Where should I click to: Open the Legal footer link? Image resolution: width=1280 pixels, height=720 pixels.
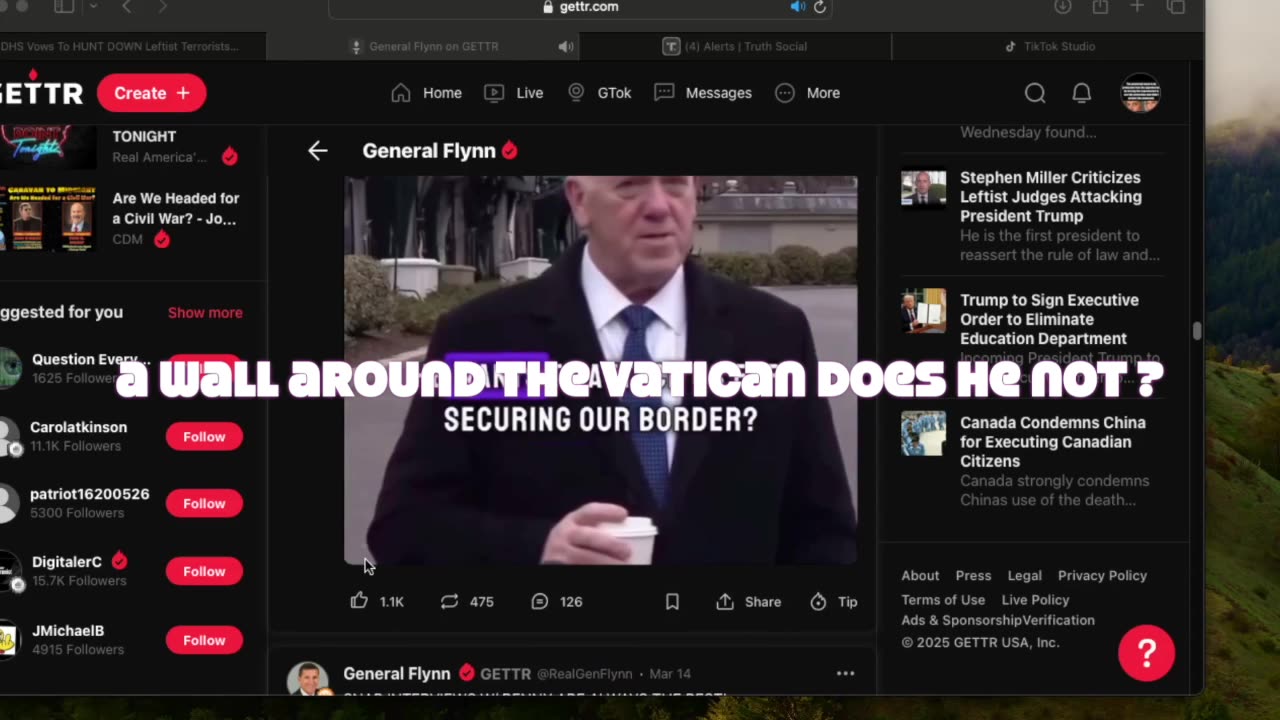point(1024,576)
